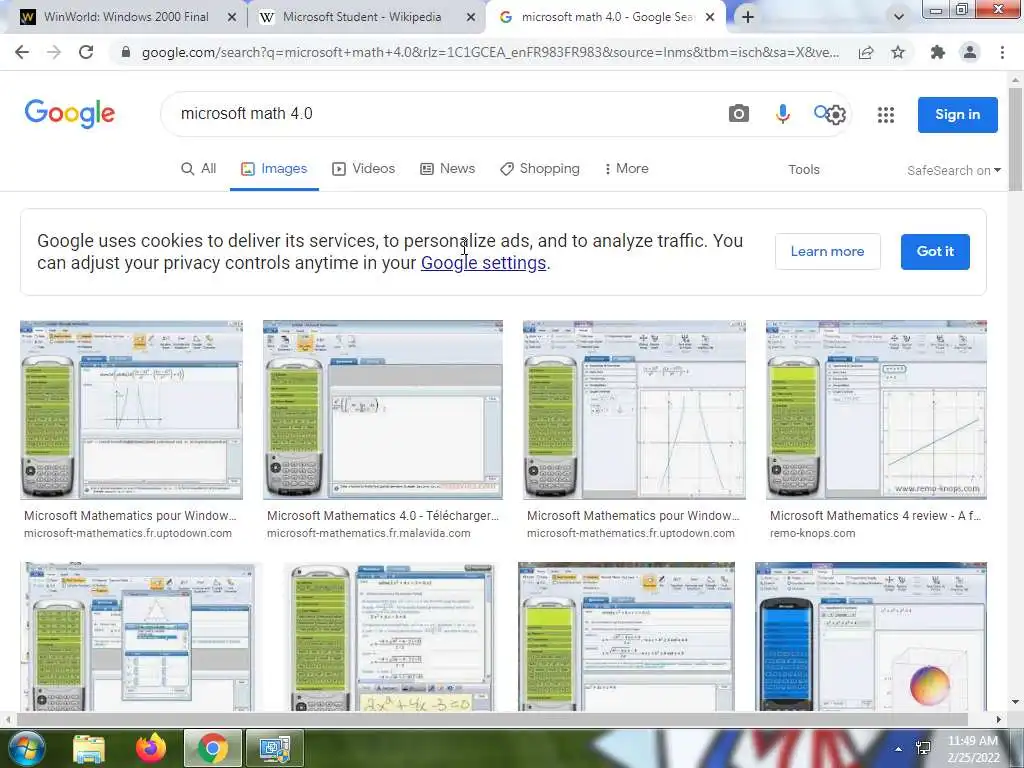The image size is (1024, 768).
Task: Launch Firefox from the taskbar
Action: coord(151,748)
